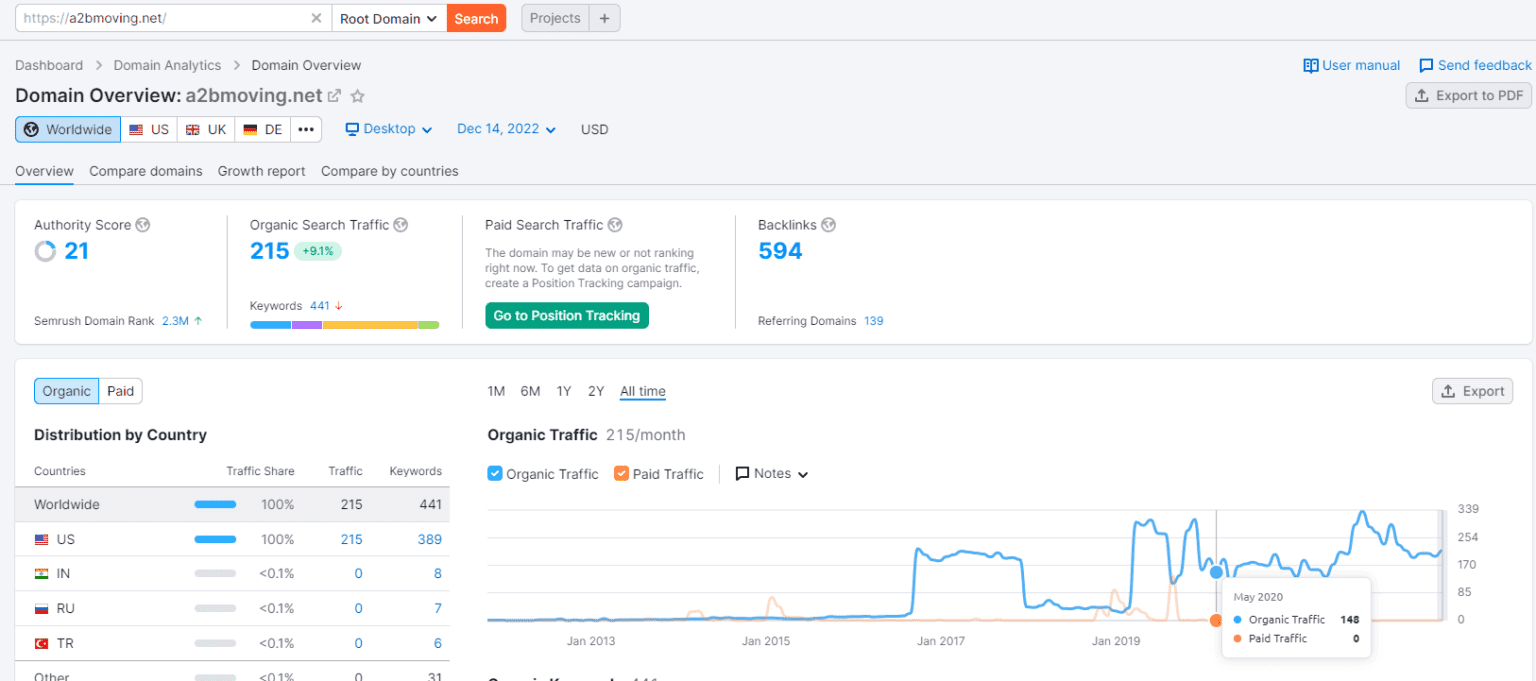Screen dimensions: 1536x681
Task: Uncheck the Paid Traffic checkbox
Action: tap(621, 474)
